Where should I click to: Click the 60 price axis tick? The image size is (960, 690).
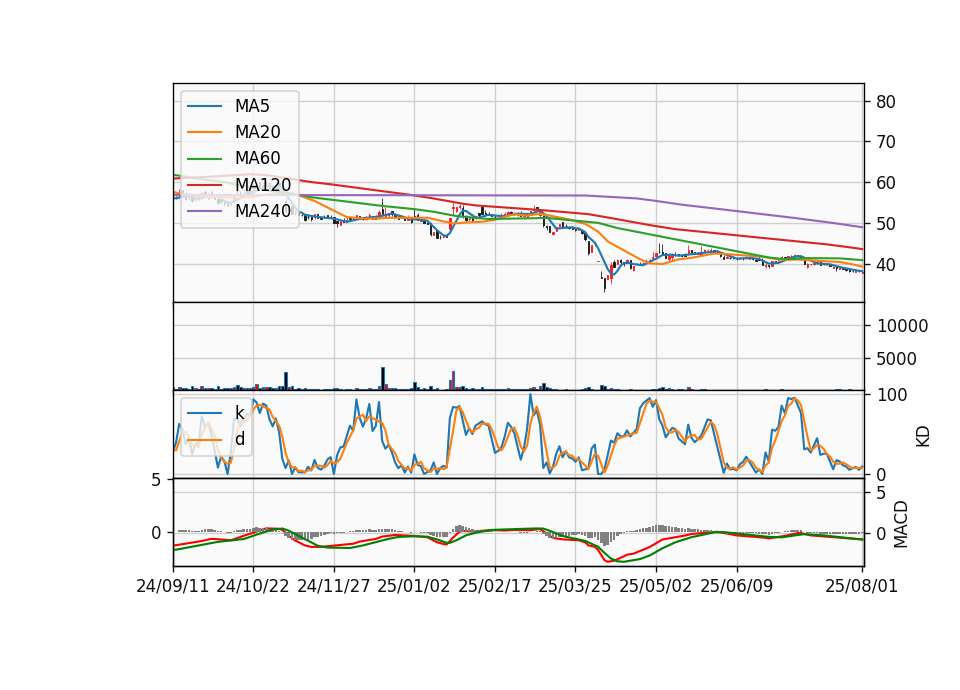(886, 183)
